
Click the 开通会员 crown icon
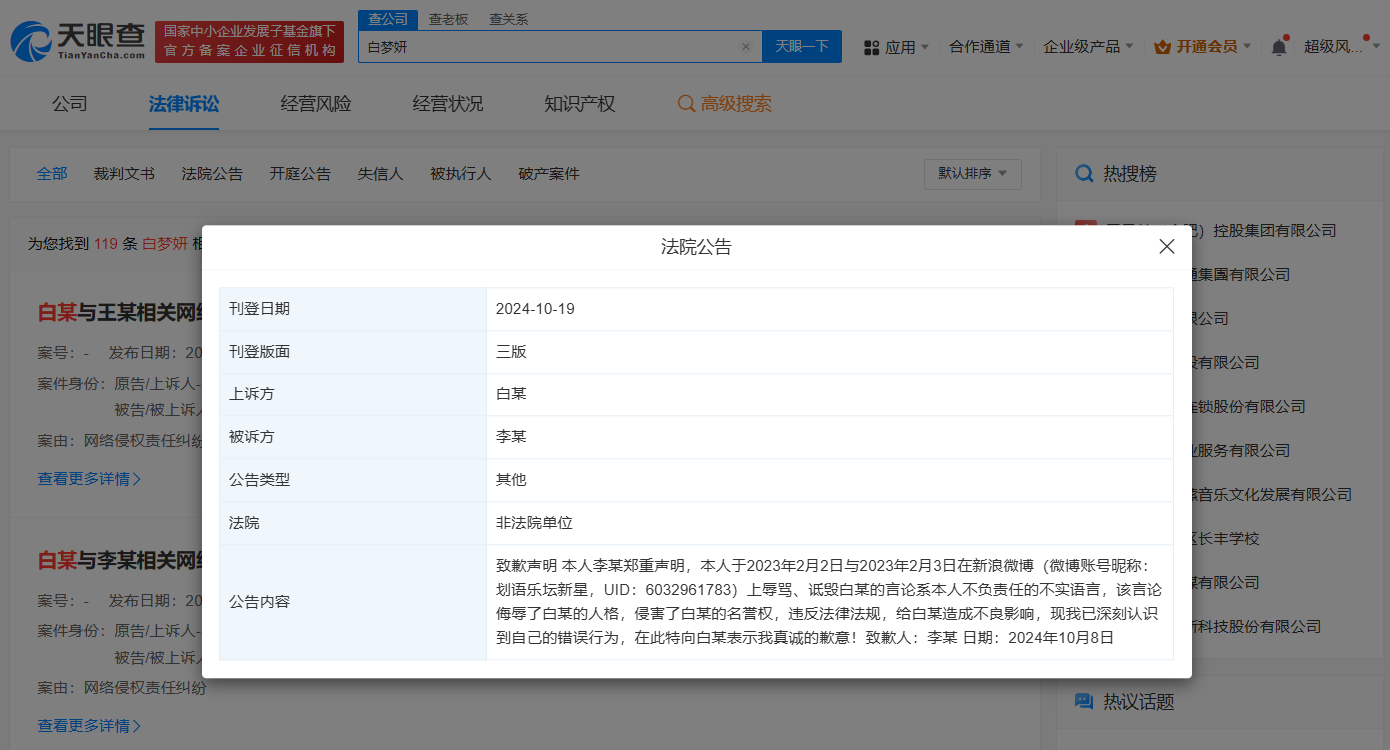tap(1162, 47)
